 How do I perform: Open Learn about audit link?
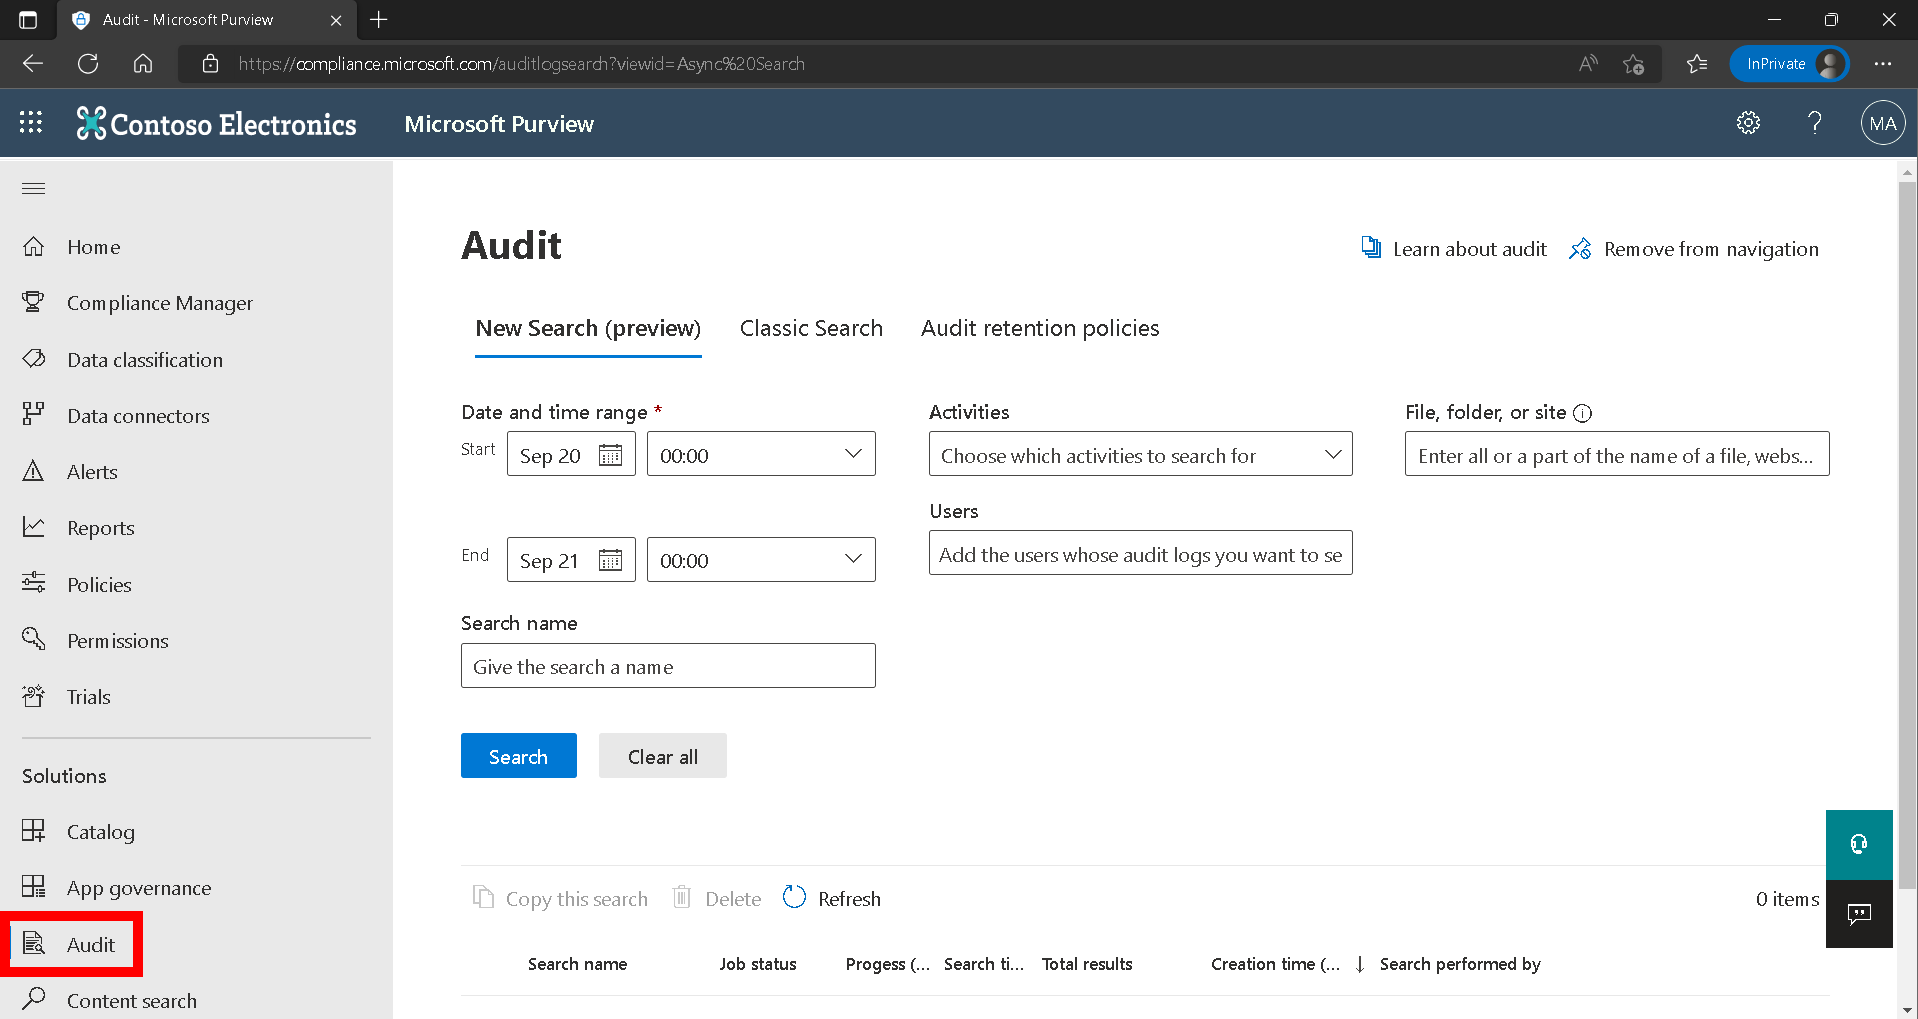[1453, 248]
